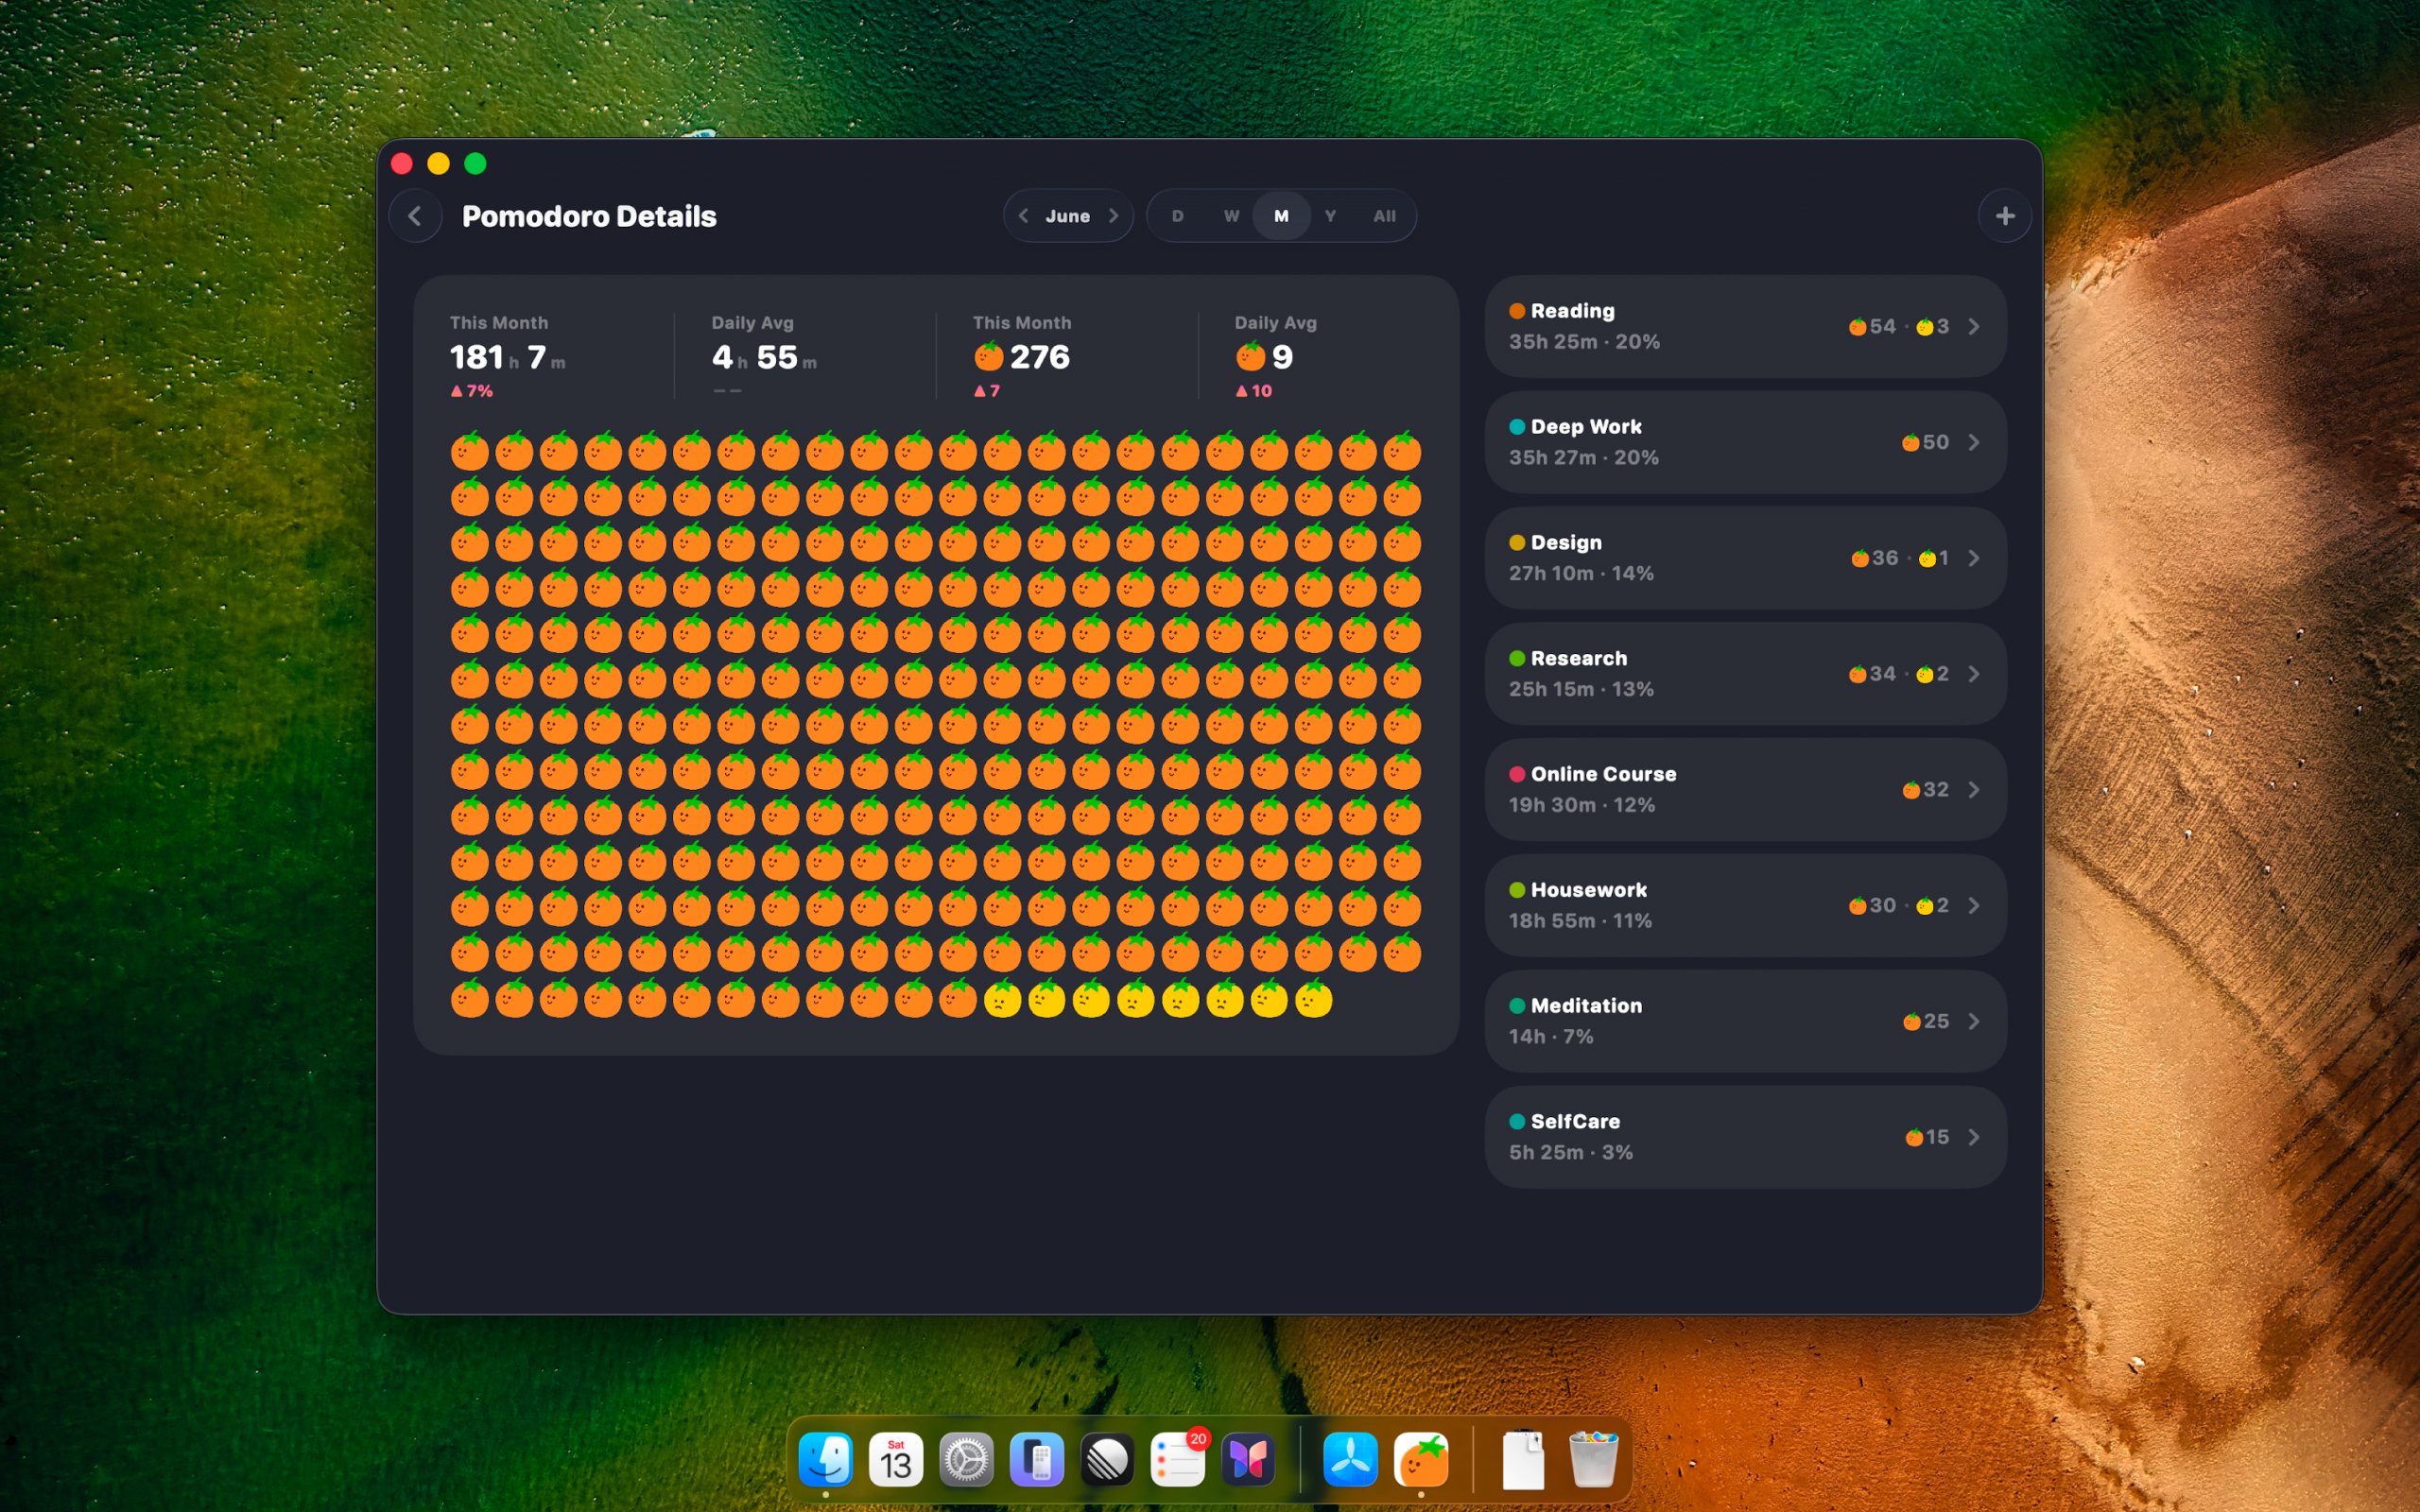Open Calendar from the dock
Viewport: 2420px width, 1512px height.
pyautogui.click(x=896, y=1460)
